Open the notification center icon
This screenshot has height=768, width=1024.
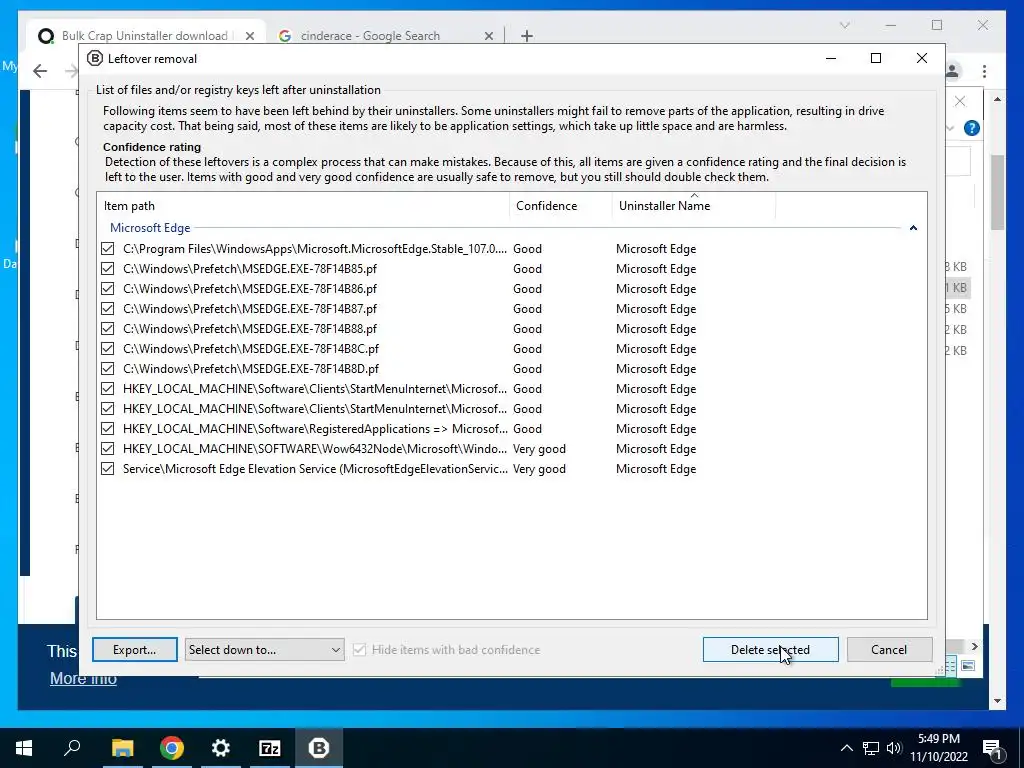coord(992,748)
